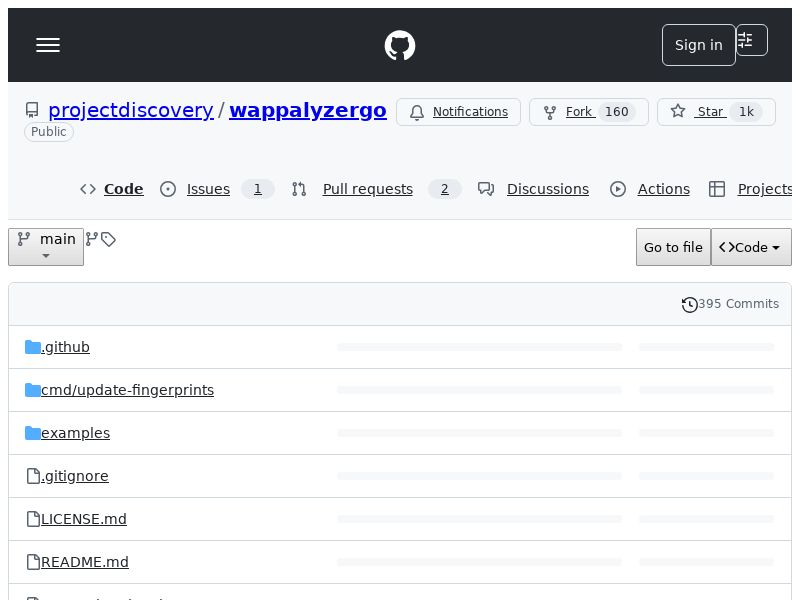Open the cmd/update-fingerprints folder

[x=127, y=390]
